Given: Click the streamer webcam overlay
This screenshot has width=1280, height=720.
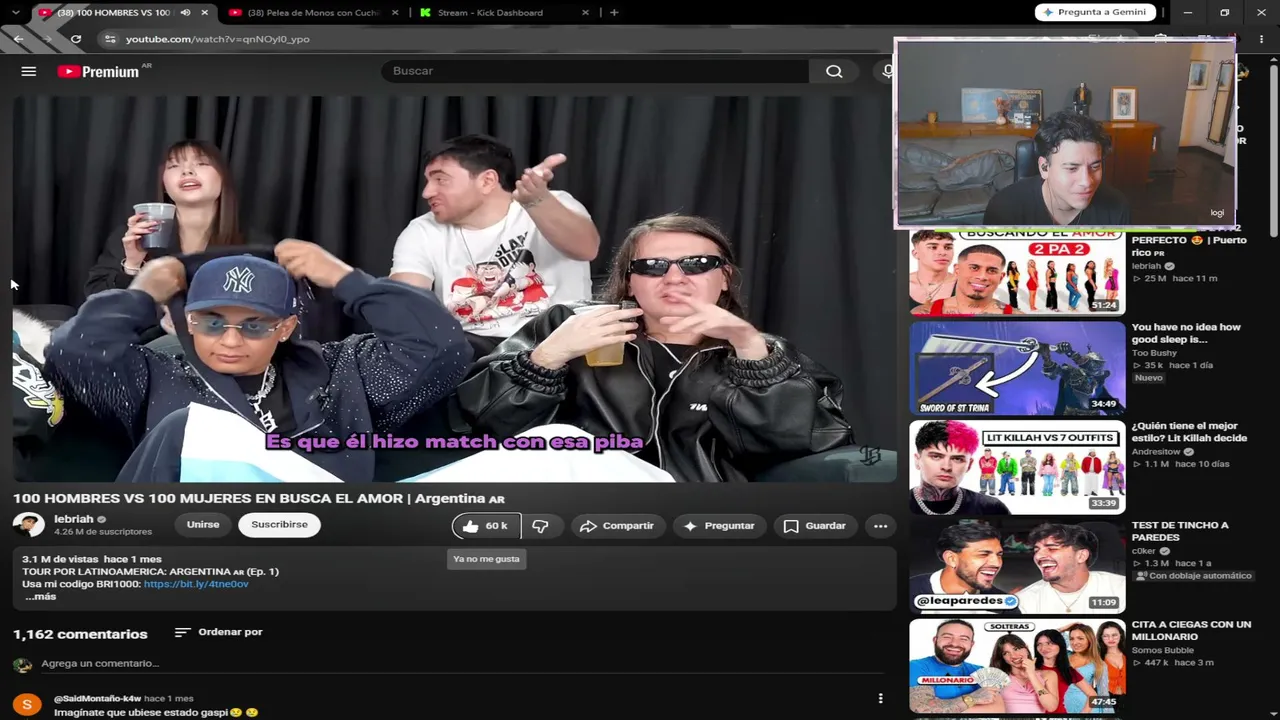Looking at the screenshot, I should [x=1065, y=133].
